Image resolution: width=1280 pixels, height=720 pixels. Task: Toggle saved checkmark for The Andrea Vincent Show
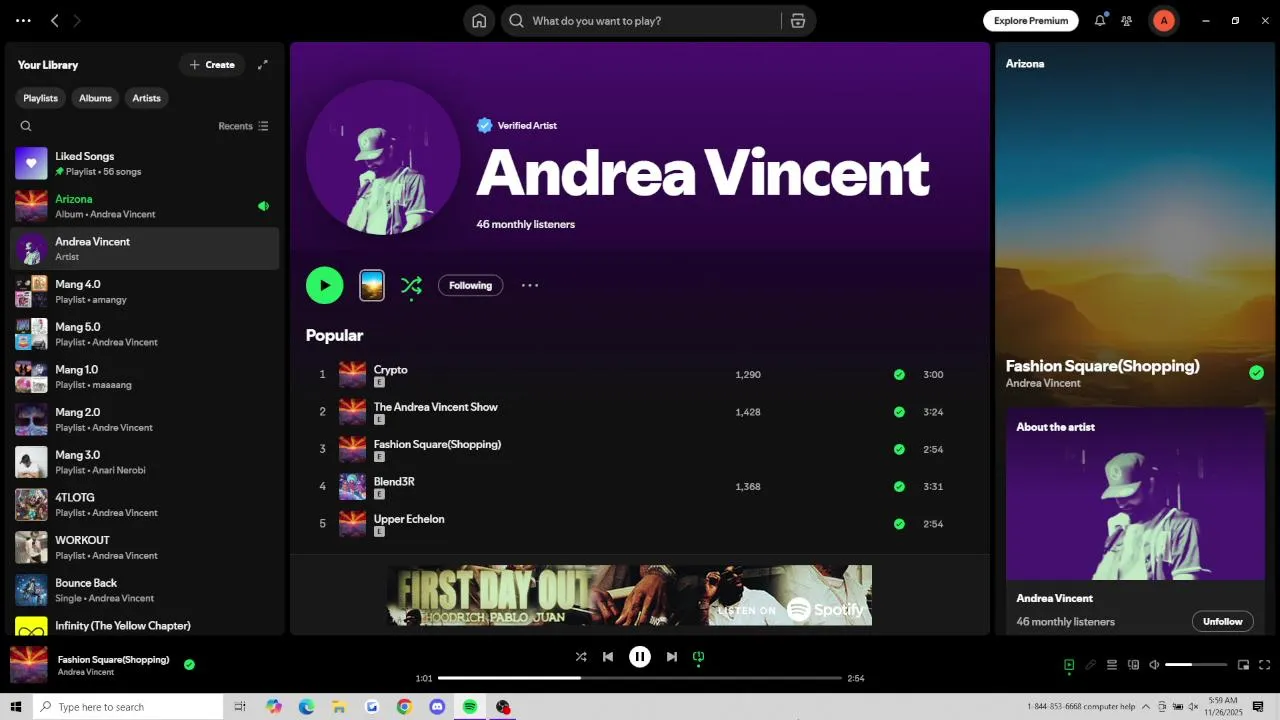tap(899, 412)
